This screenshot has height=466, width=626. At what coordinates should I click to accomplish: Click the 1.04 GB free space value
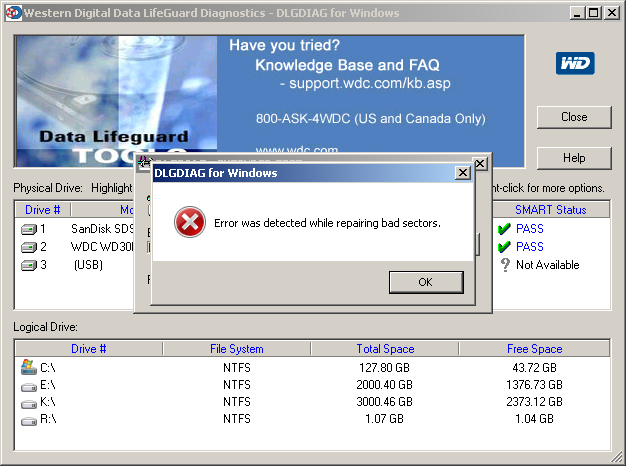[x=535, y=419]
